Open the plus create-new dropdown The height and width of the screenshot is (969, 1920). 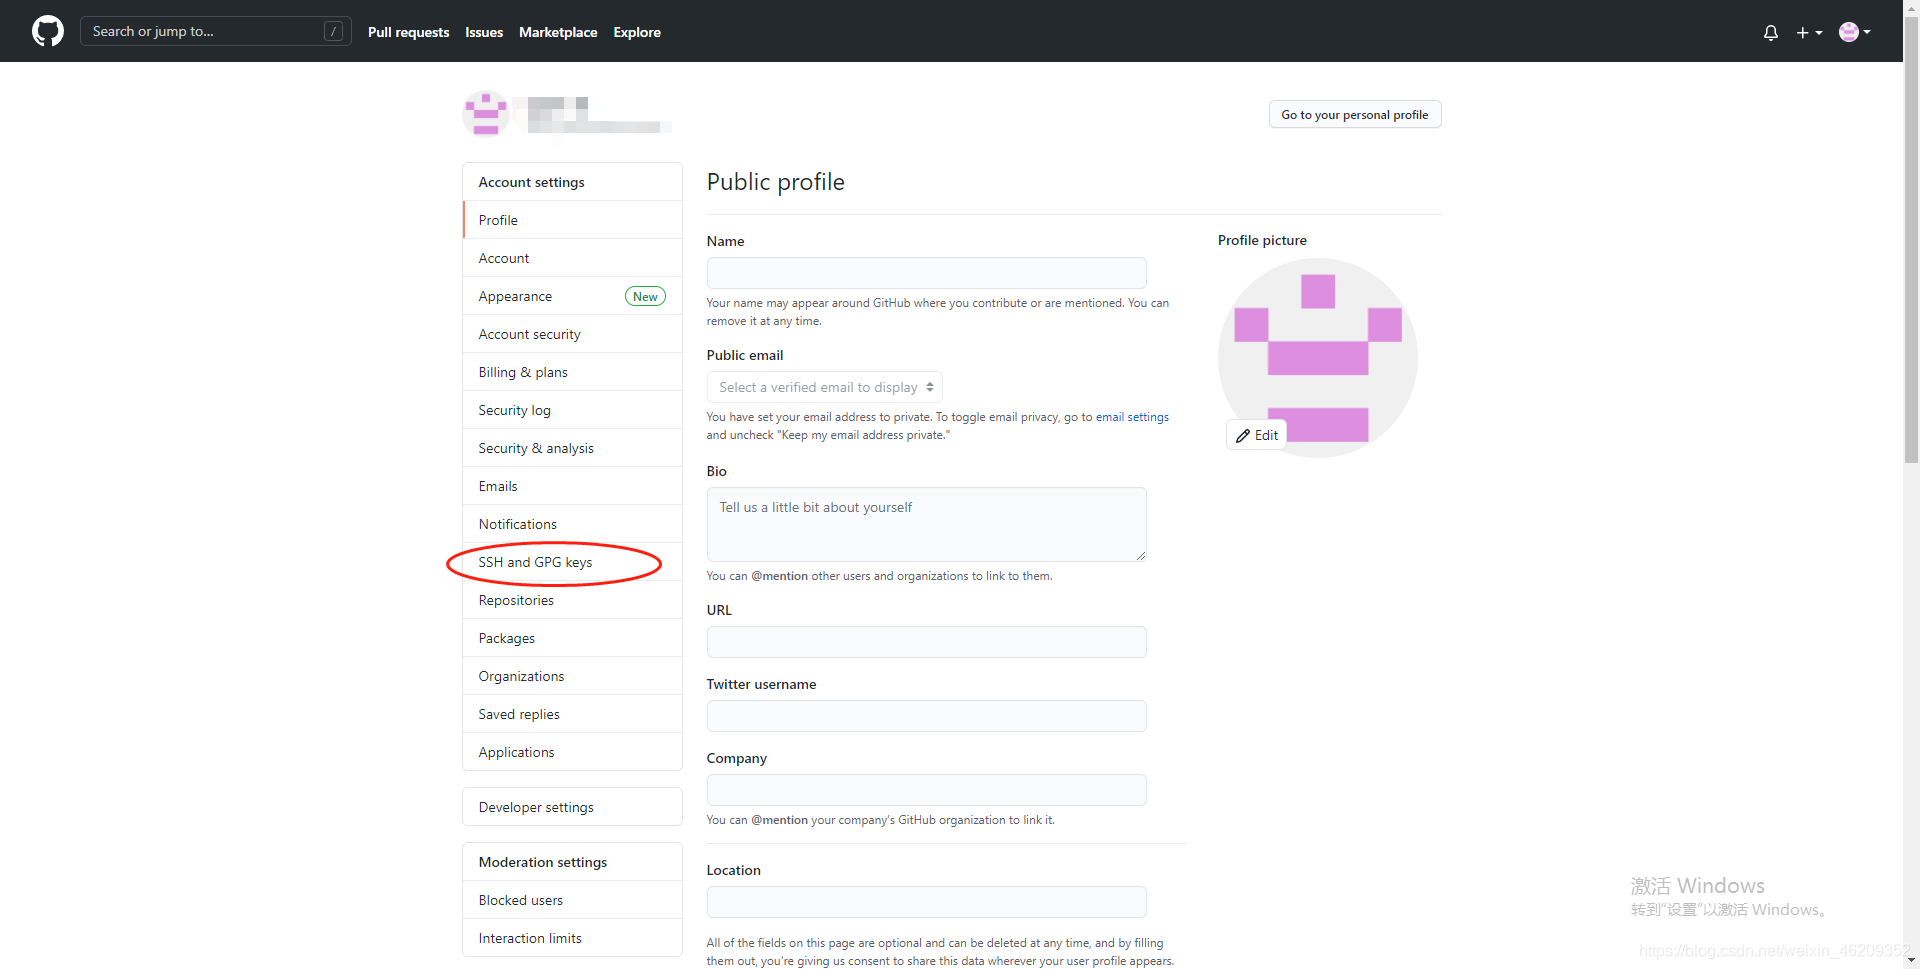tap(1809, 32)
